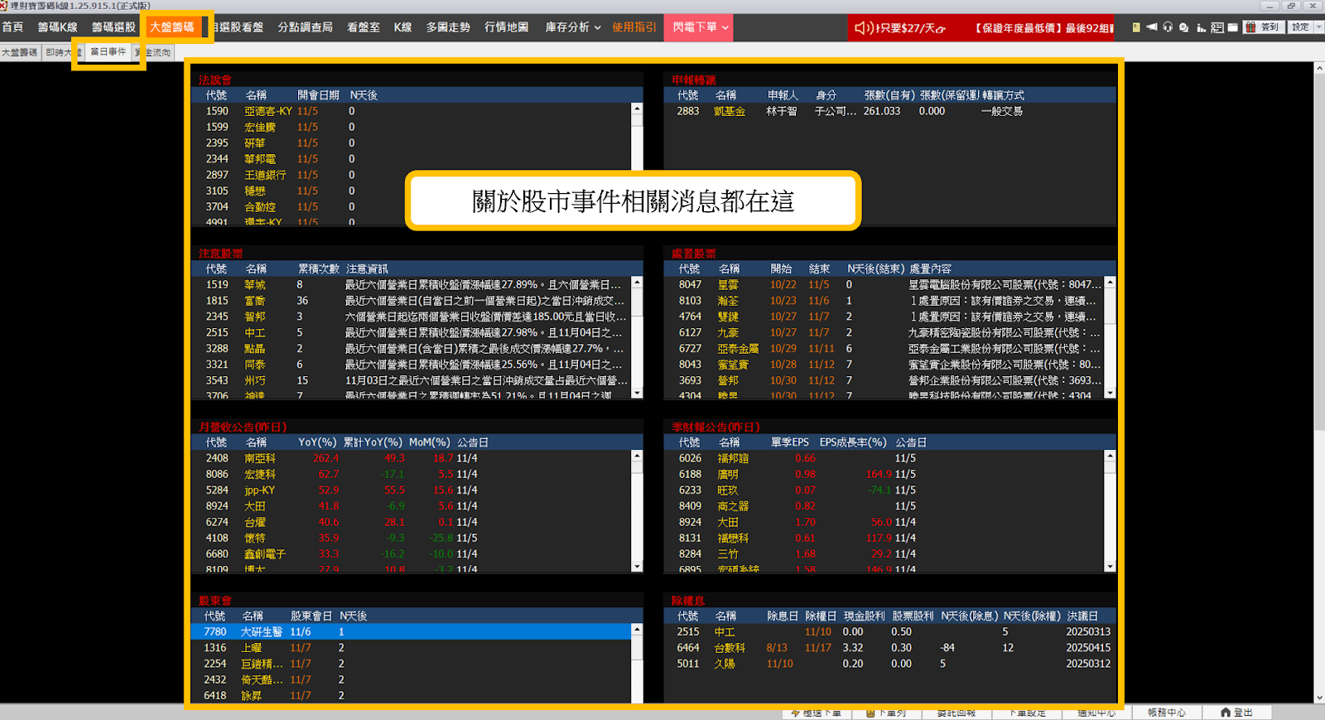Image resolution: width=1325 pixels, height=720 pixels.
Task: Sort 法說會 list by 開會日期 header
Action: click(x=317, y=95)
